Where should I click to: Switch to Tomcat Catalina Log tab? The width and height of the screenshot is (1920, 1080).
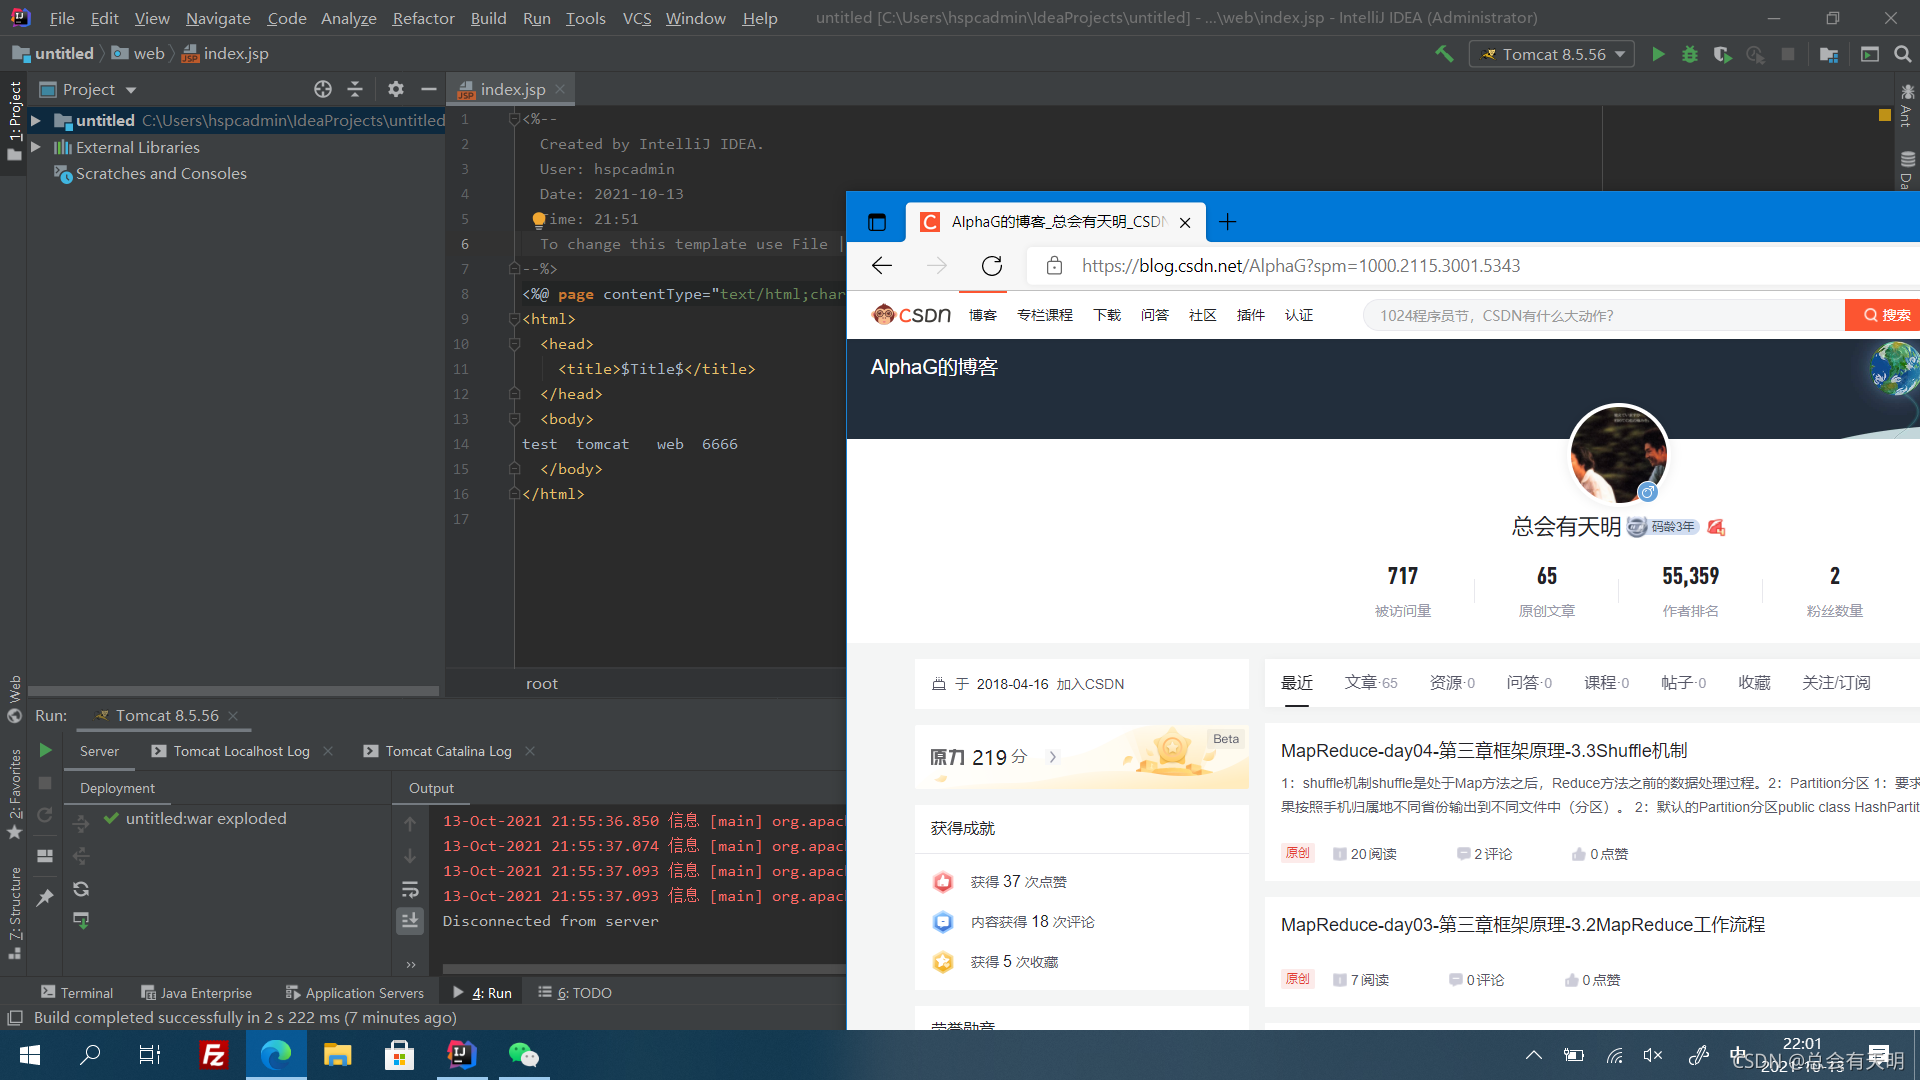(447, 751)
